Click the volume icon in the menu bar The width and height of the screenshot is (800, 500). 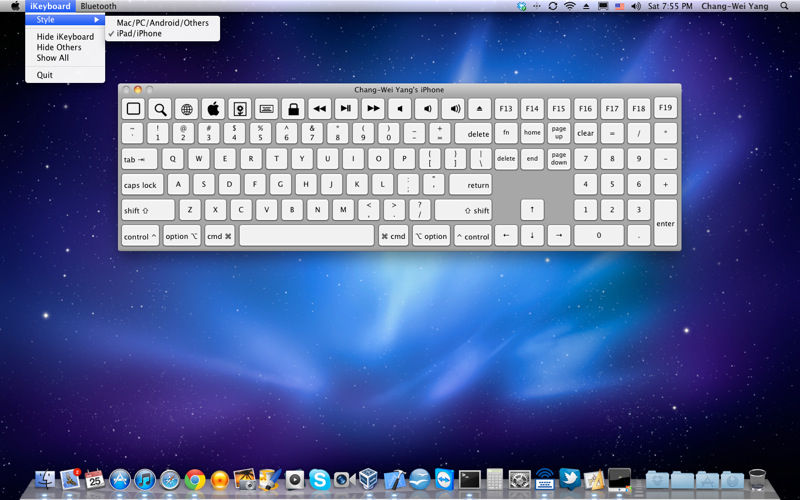pyautogui.click(x=636, y=6)
